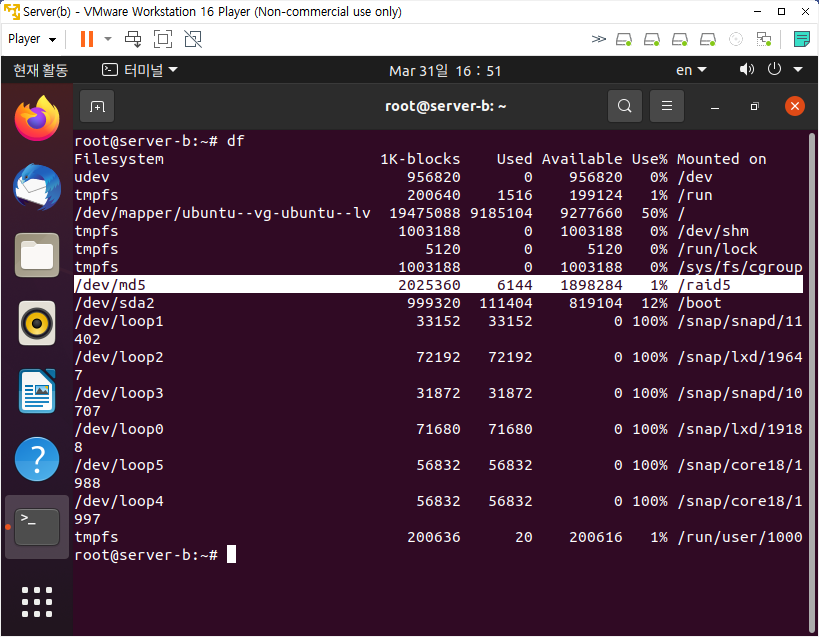Screen dimensions: 819x637
Task: Show the applications grid
Action: pos(37,601)
